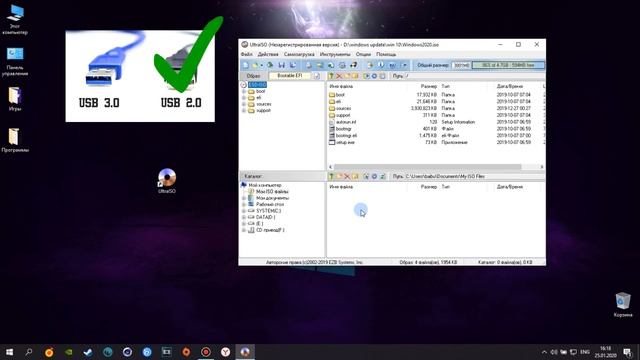
Task: Sort catalog list by Тип column
Action: pyautogui.click(x=446, y=187)
